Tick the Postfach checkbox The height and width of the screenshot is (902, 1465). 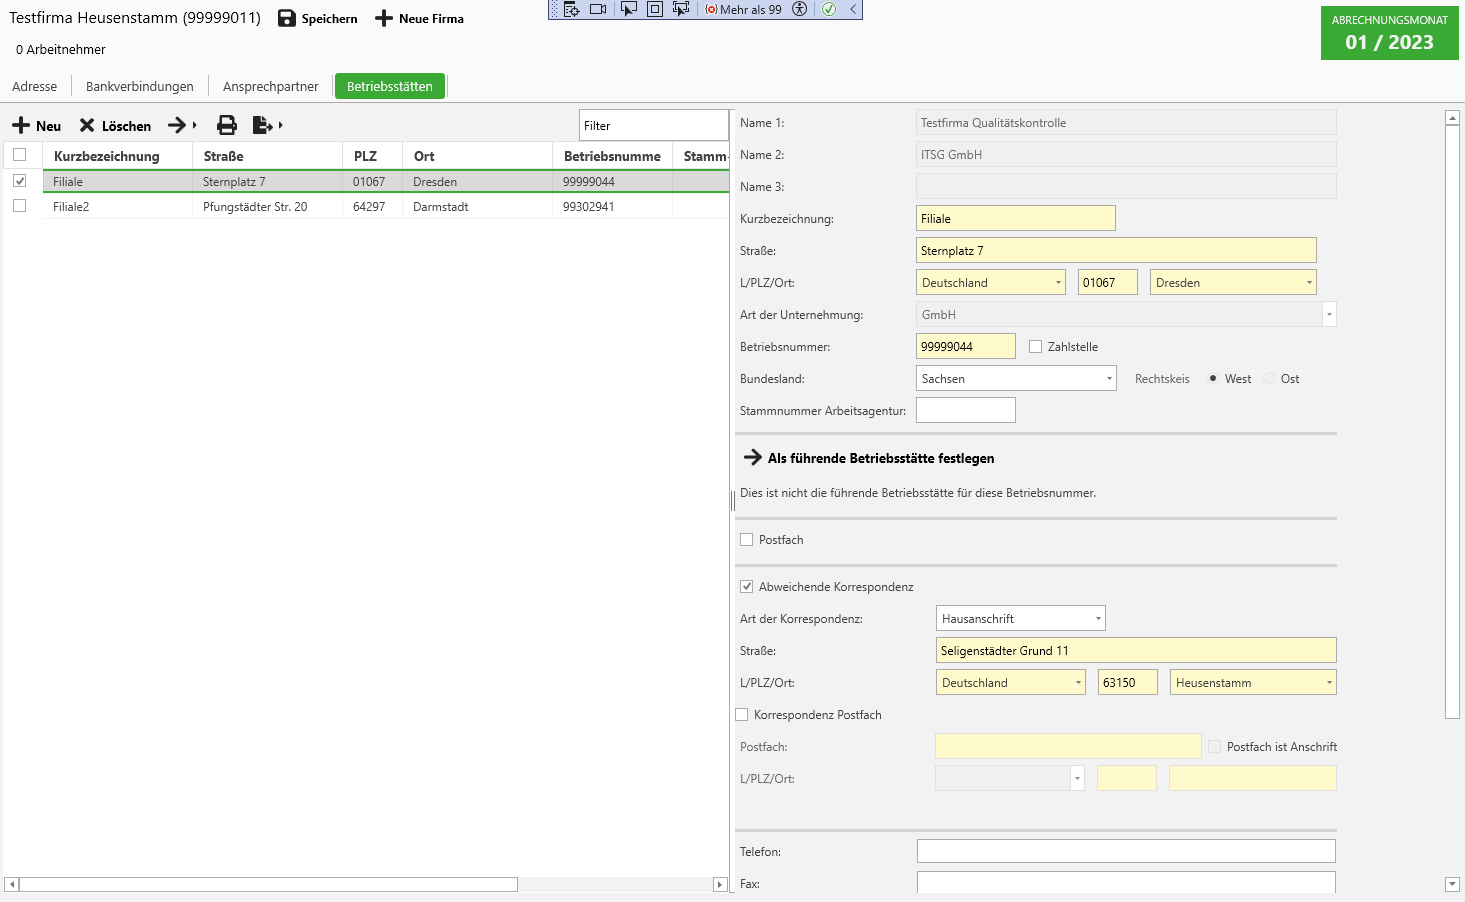point(747,540)
